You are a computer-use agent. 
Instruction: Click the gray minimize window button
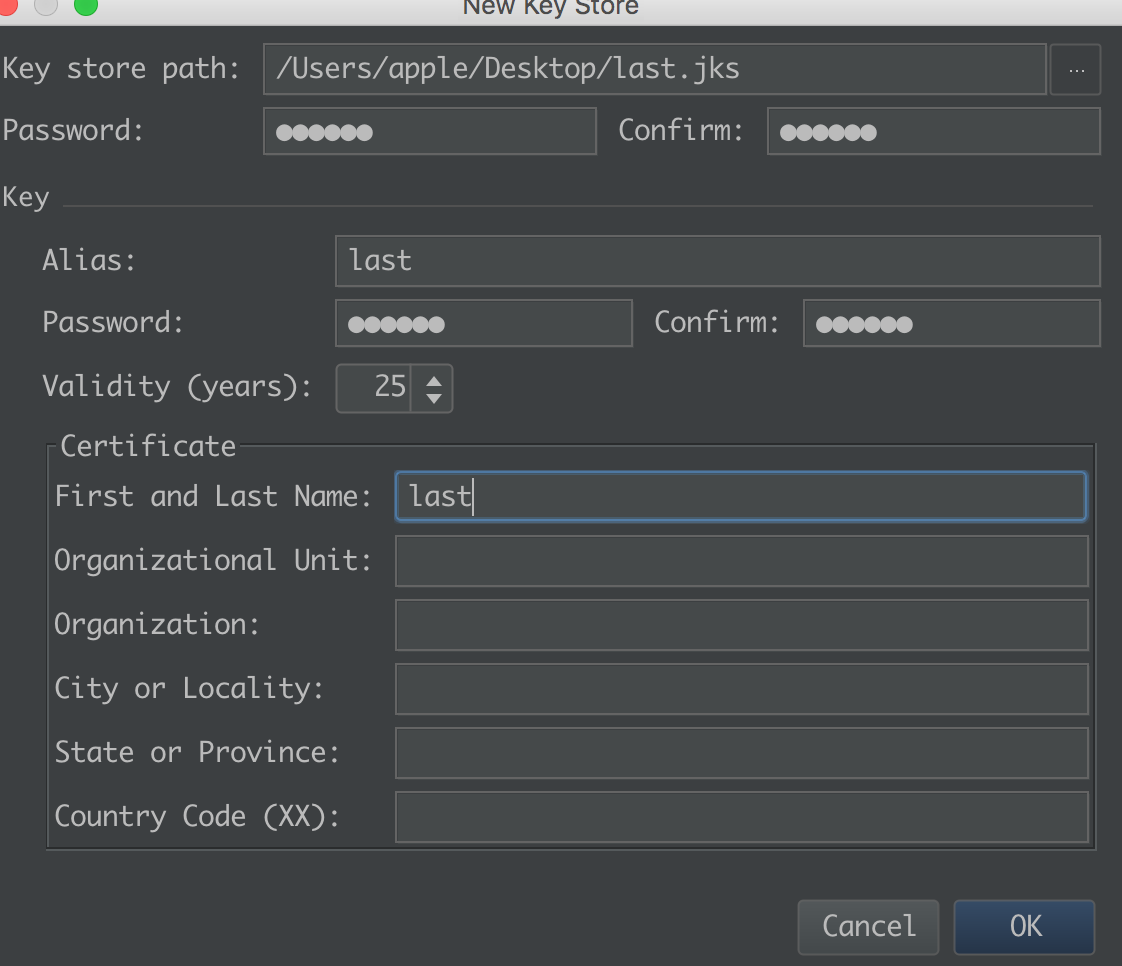(47, 6)
